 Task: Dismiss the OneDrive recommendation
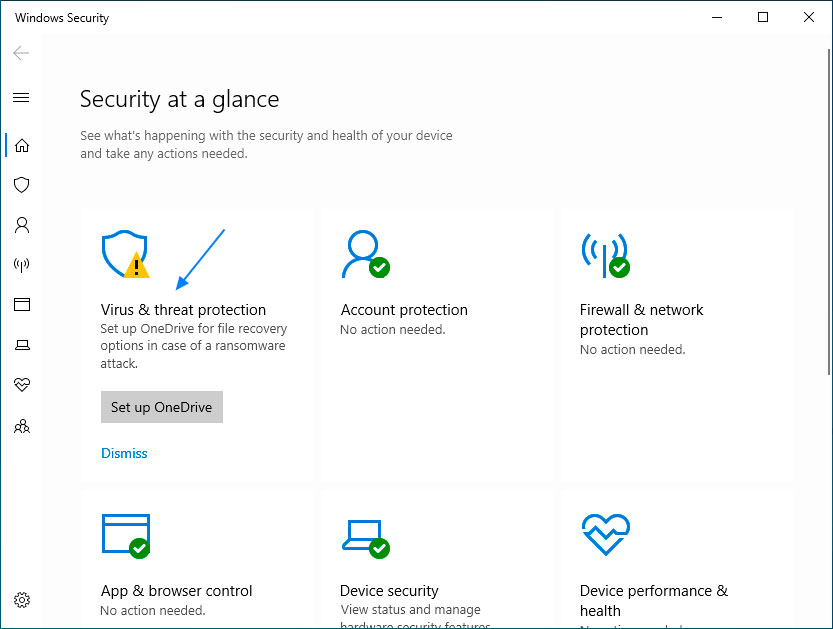tap(124, 453)
